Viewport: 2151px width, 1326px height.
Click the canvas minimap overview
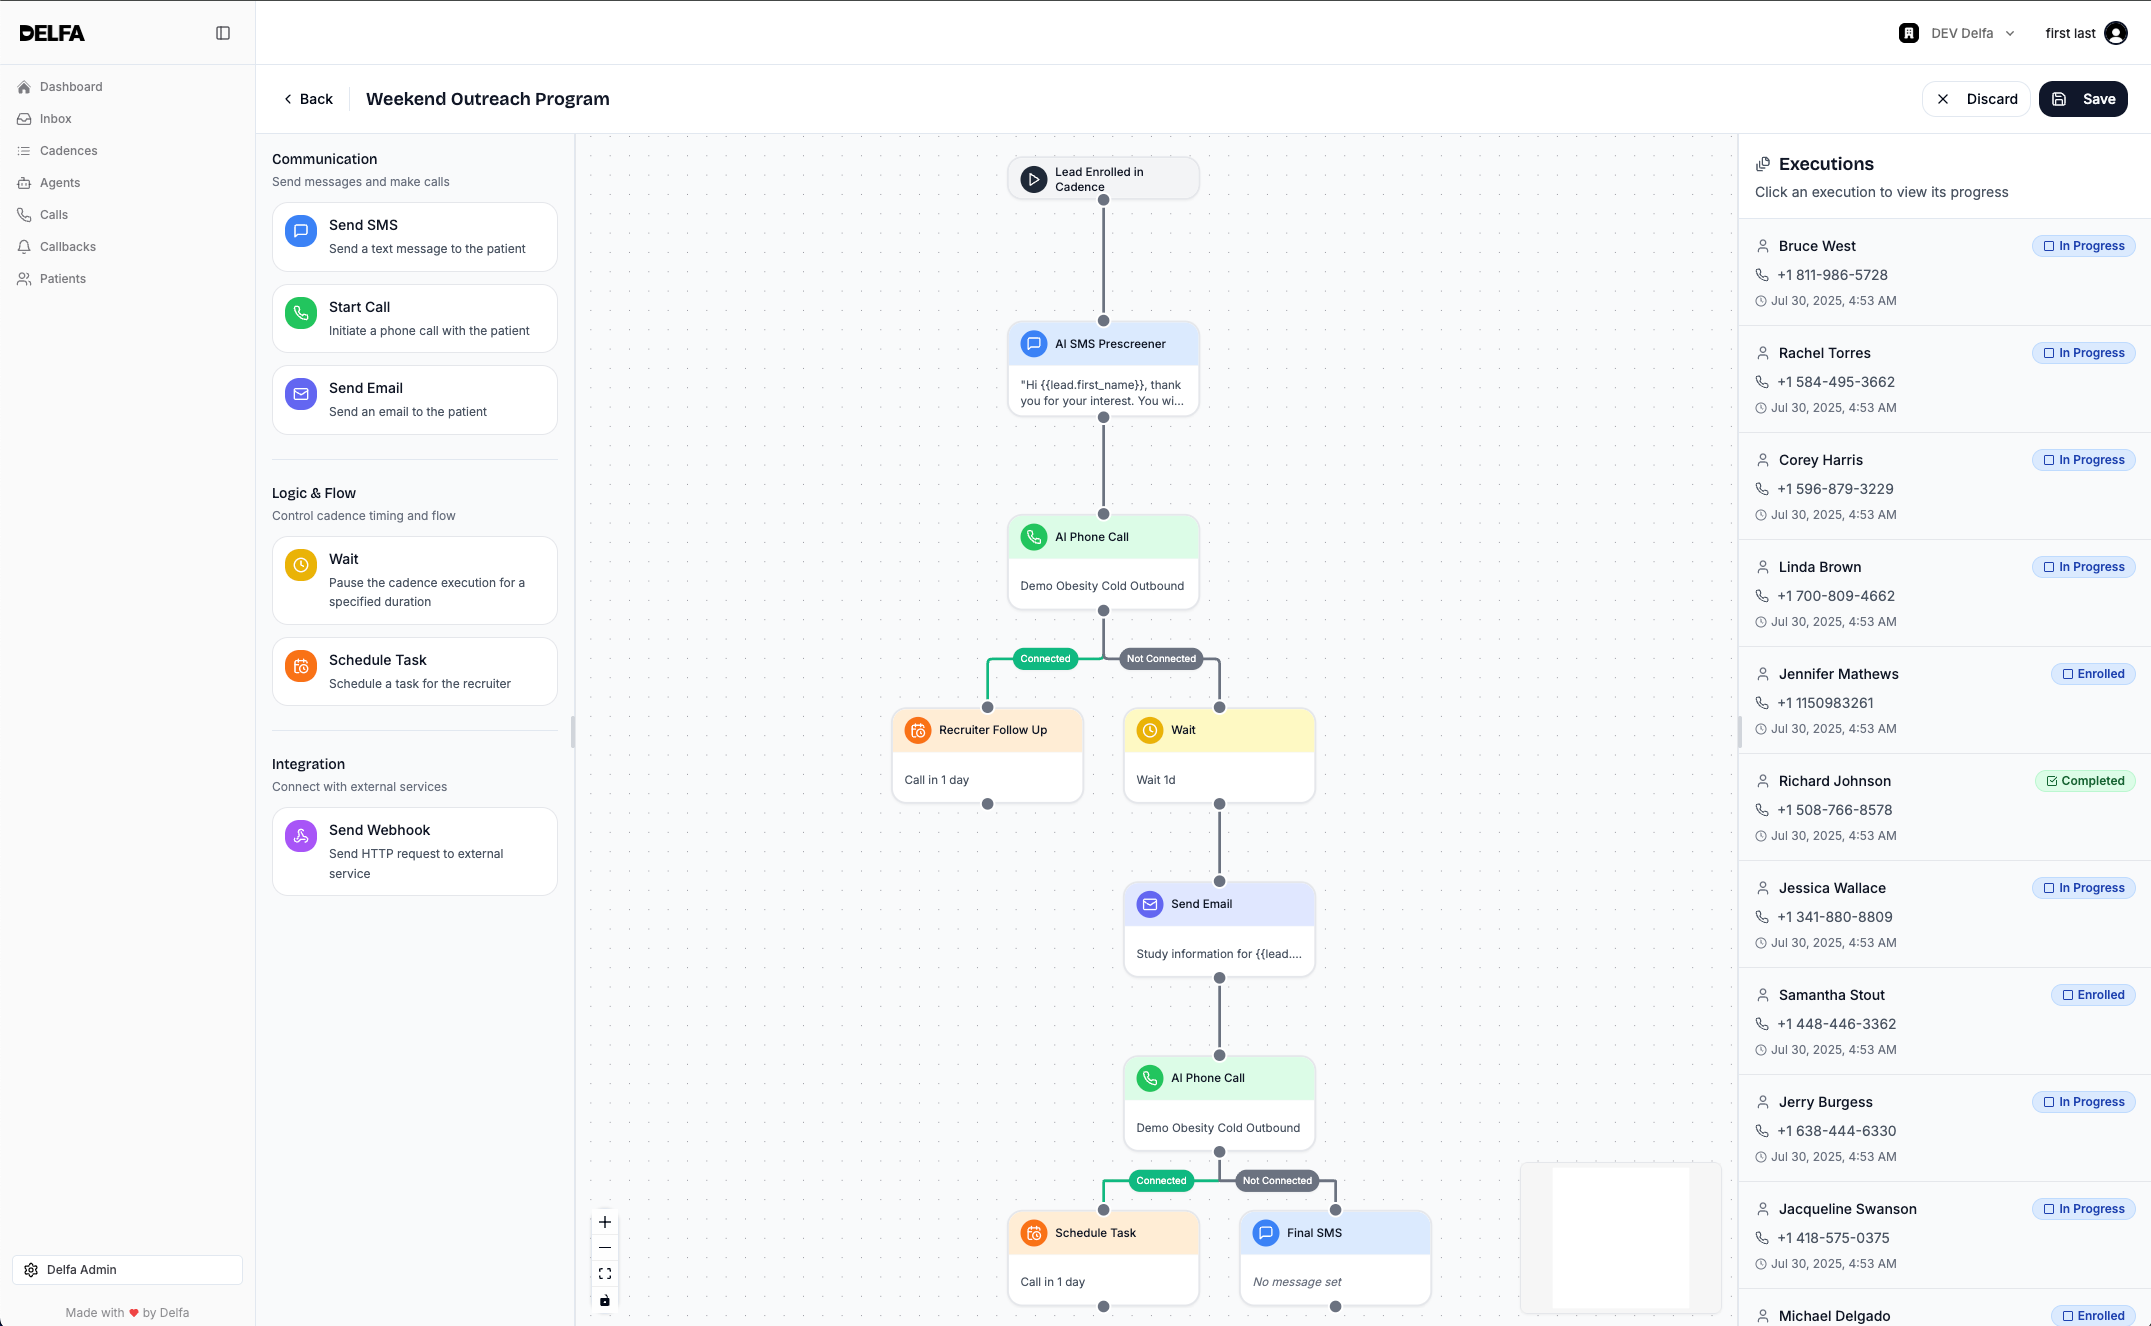coord(1620,1237)
